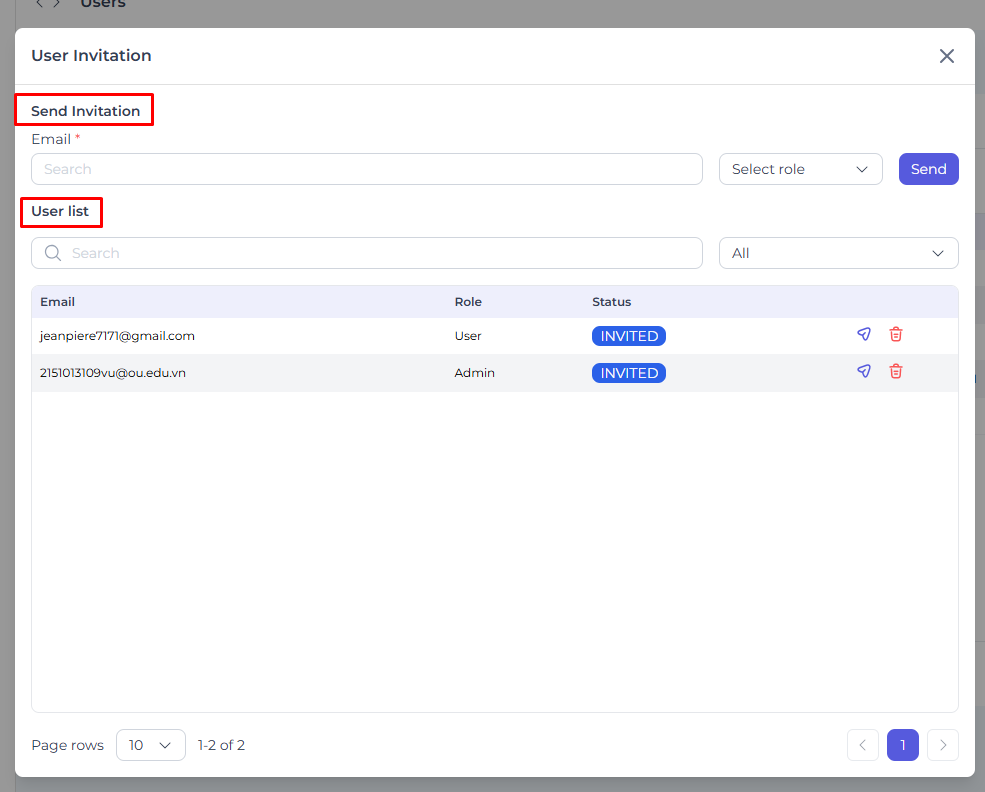The height and width of the screenshot is (792, 985).
Task: Click the Status column header
Action: tap(611, 302)
